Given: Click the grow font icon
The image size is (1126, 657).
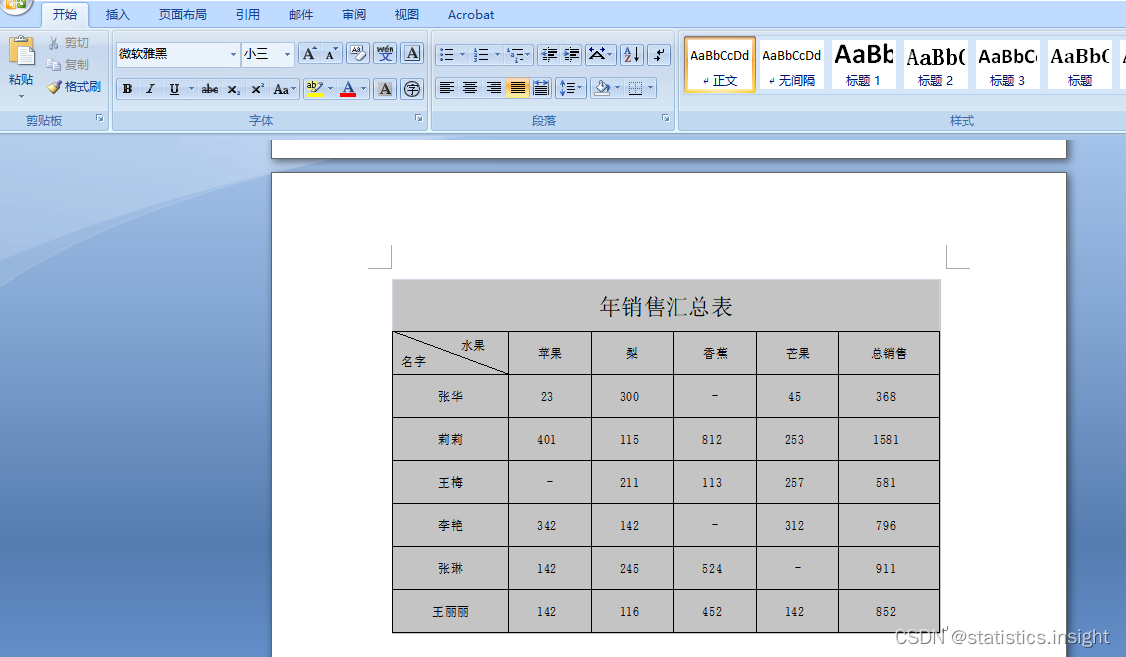Looking at the screenshot, I should pyautogui.click(x=309, y=54).
